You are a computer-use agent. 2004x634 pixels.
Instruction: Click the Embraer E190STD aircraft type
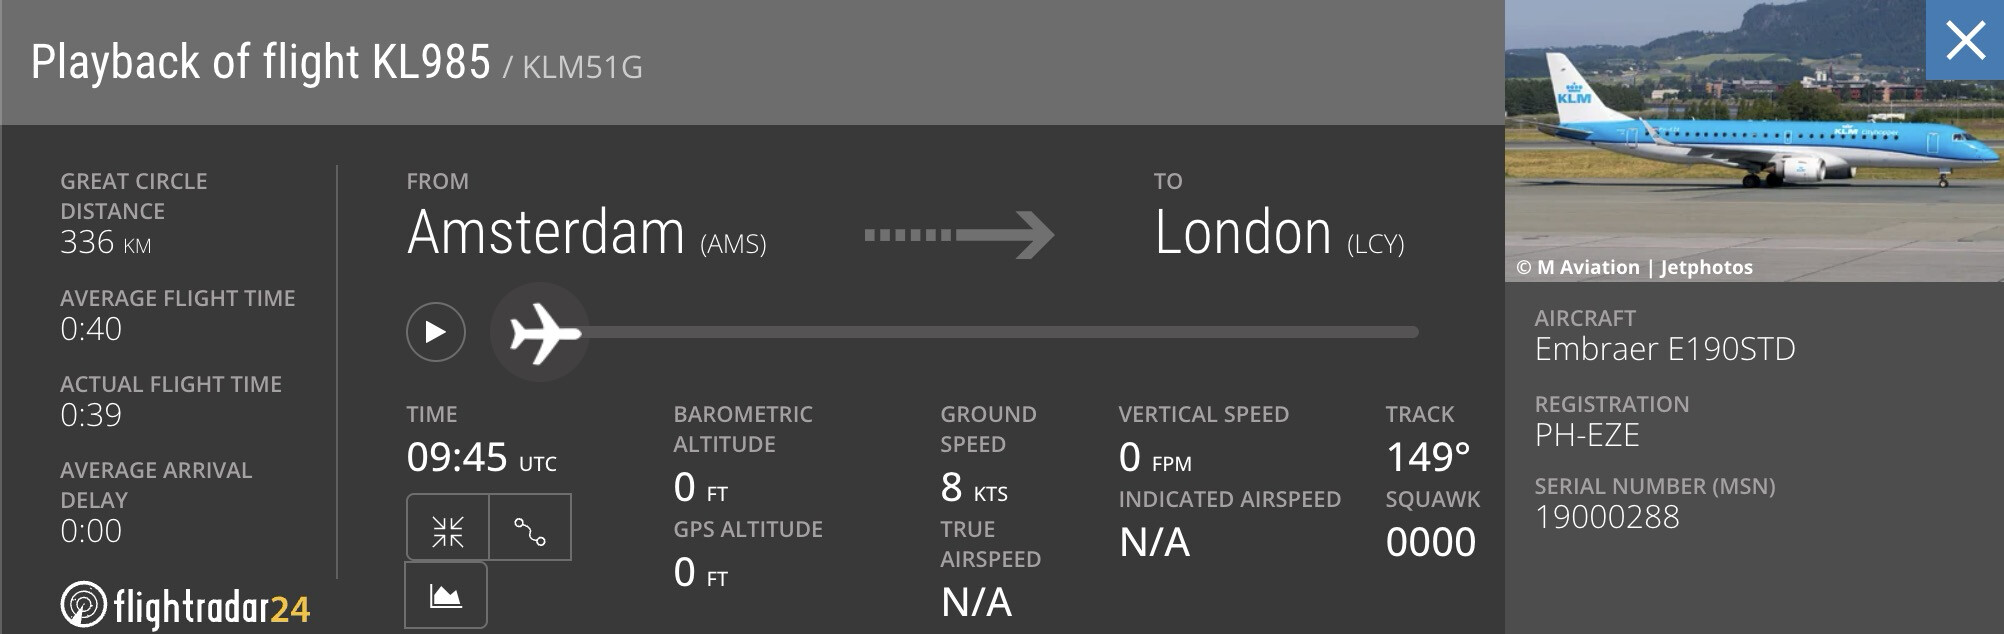coord(1665,349)
